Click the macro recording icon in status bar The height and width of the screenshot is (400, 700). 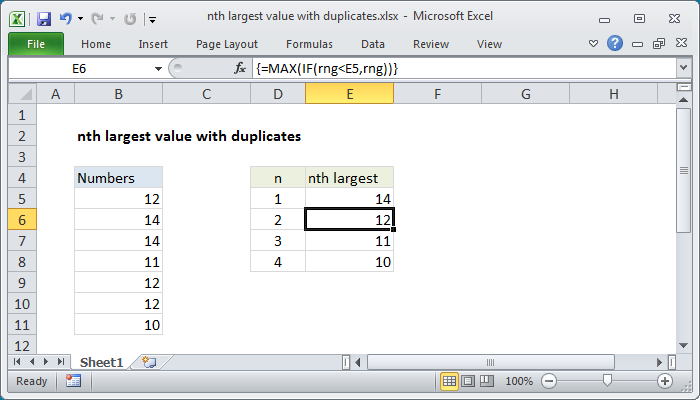click(73, 381)
